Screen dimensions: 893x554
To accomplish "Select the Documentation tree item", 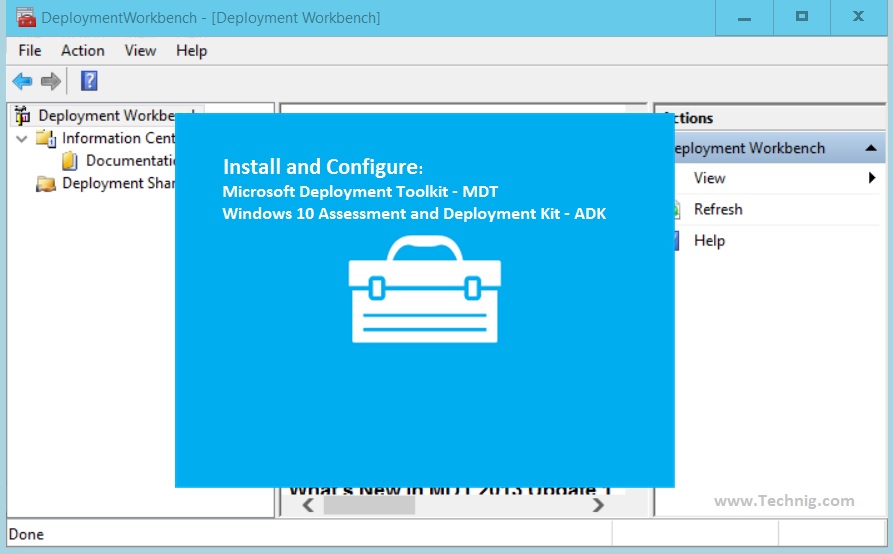I will point(130,161).
